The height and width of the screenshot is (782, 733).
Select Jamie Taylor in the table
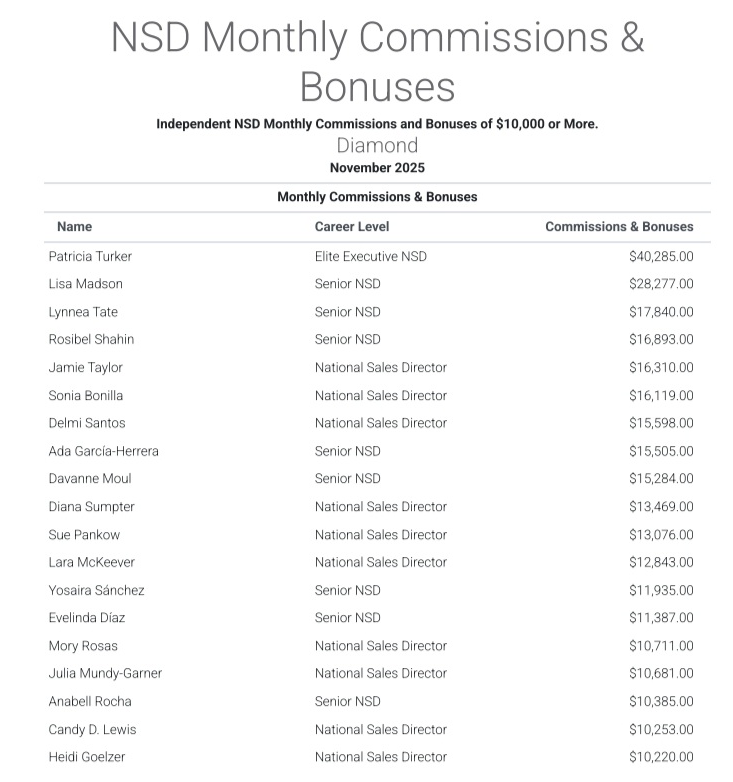coord(85,367)
